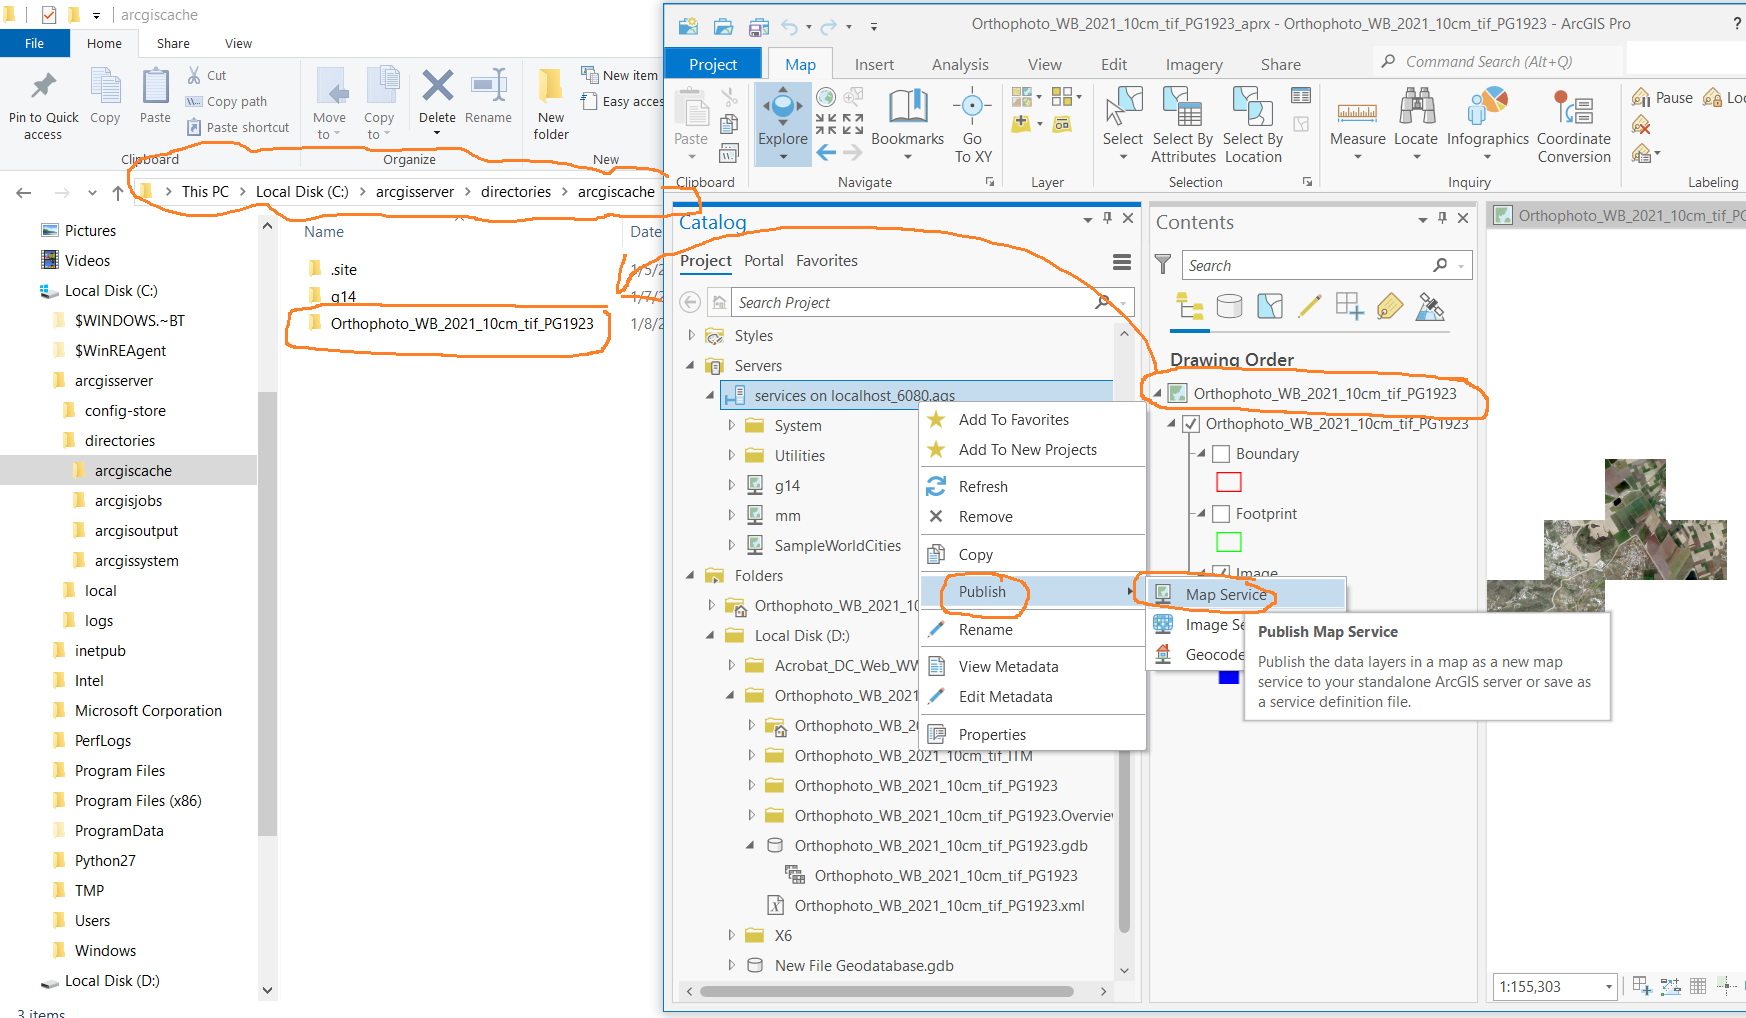Collapse the Servers node in Catalog
The height and width of the screenshot is (1018, 1746).
(689, 365)
